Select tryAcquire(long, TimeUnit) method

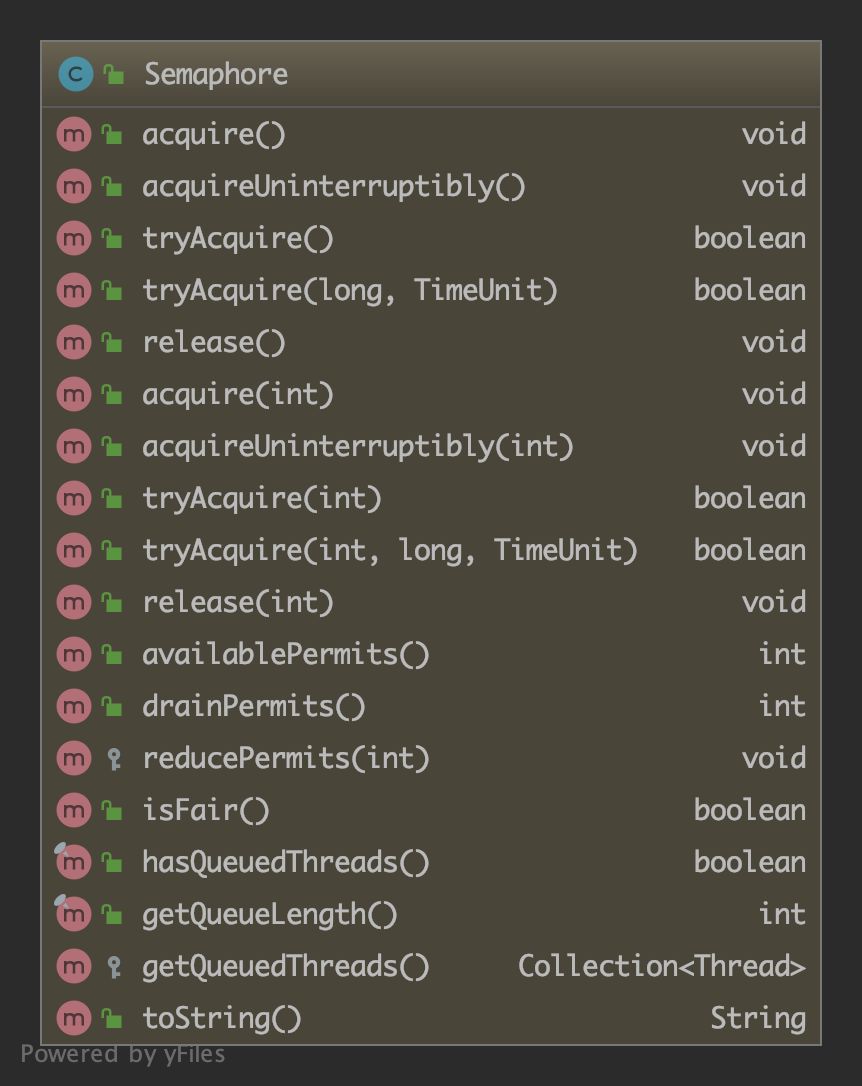pos(349,290)
